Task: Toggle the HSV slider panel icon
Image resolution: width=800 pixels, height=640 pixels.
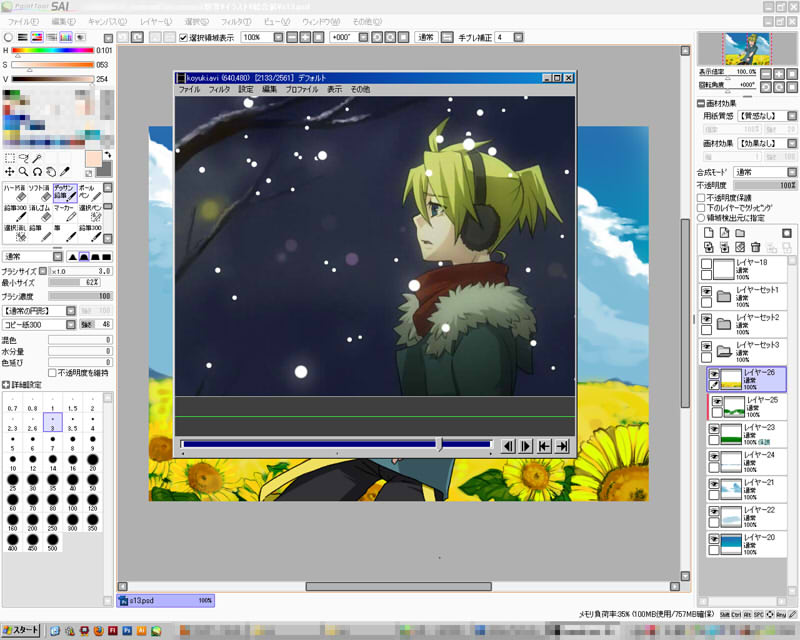Action: click(37, 37)
